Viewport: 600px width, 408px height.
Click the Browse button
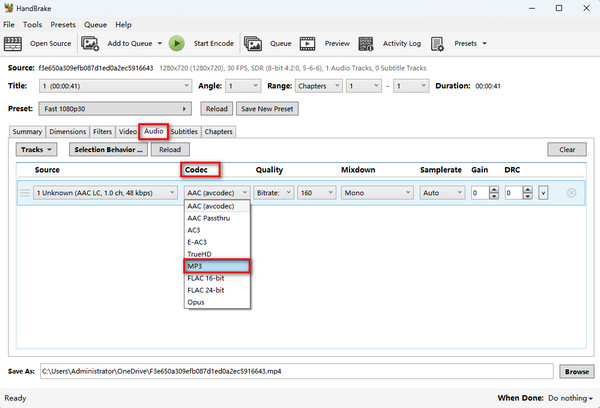pyautogui.click(x=577, y=372)
